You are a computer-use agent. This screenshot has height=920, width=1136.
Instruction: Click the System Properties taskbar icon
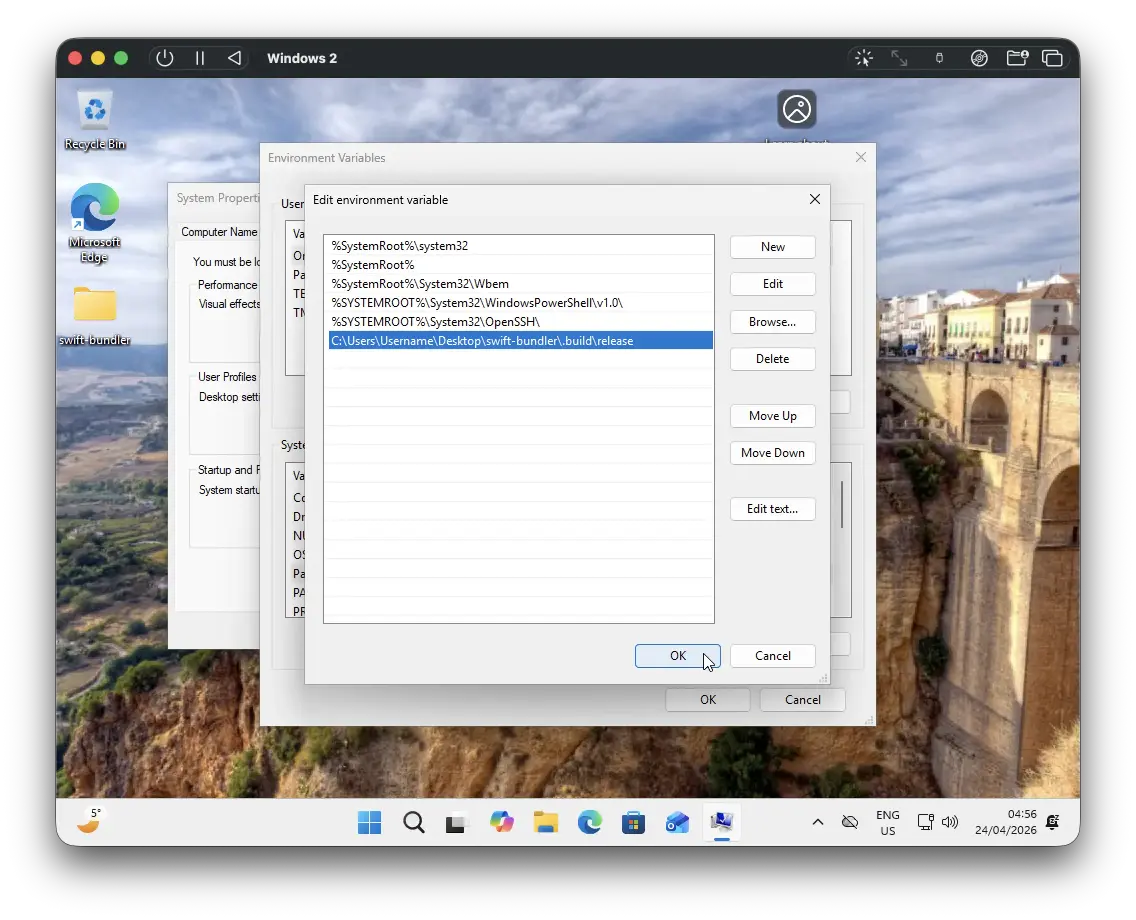(x=722, y=822)
